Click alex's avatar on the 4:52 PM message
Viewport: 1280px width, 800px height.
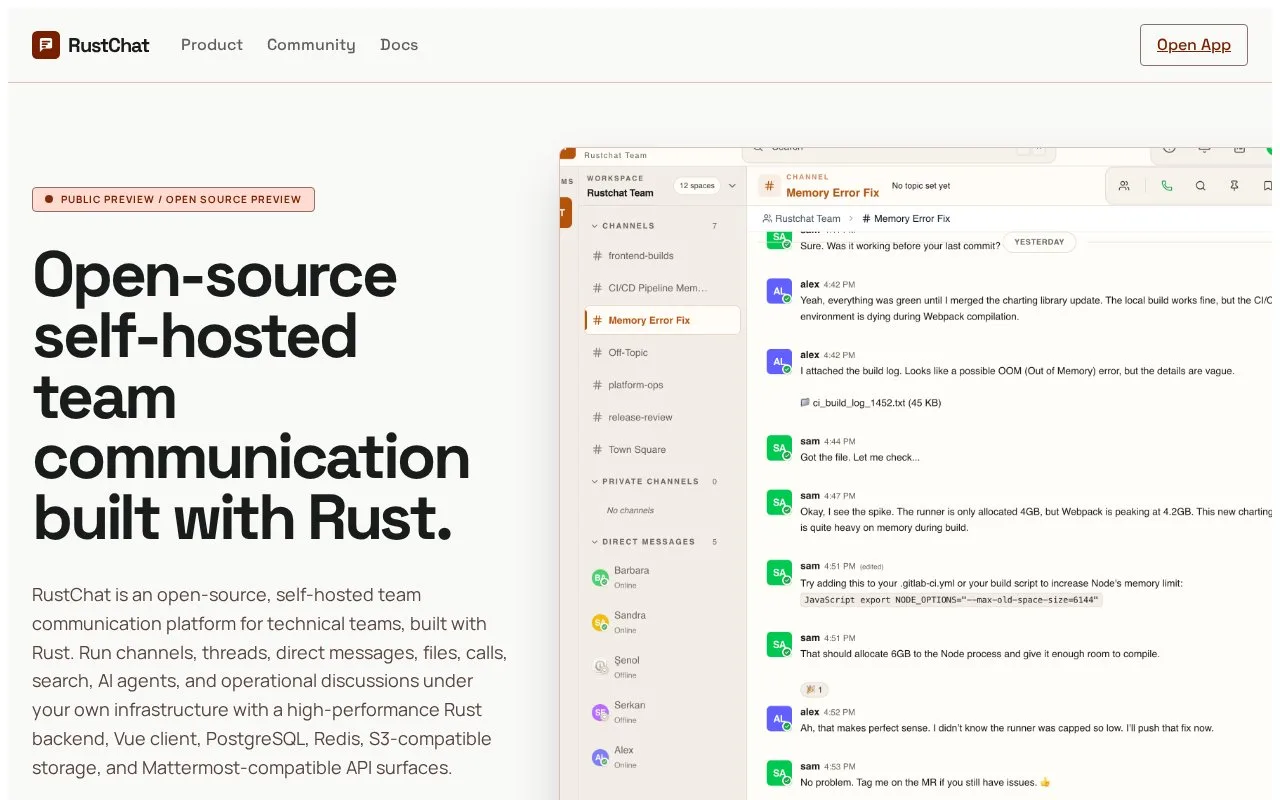tap(779, 719)
